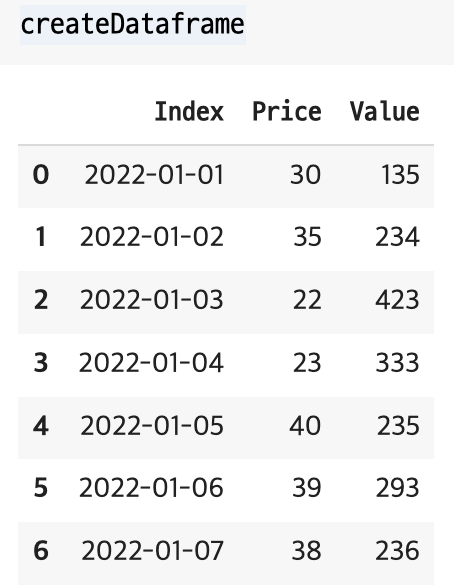Click row index 2 label
This screenshot has height=586, width=454.
point(41,300)
